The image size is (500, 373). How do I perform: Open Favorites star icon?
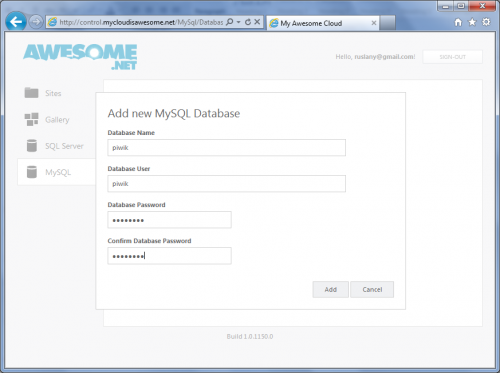472,22
